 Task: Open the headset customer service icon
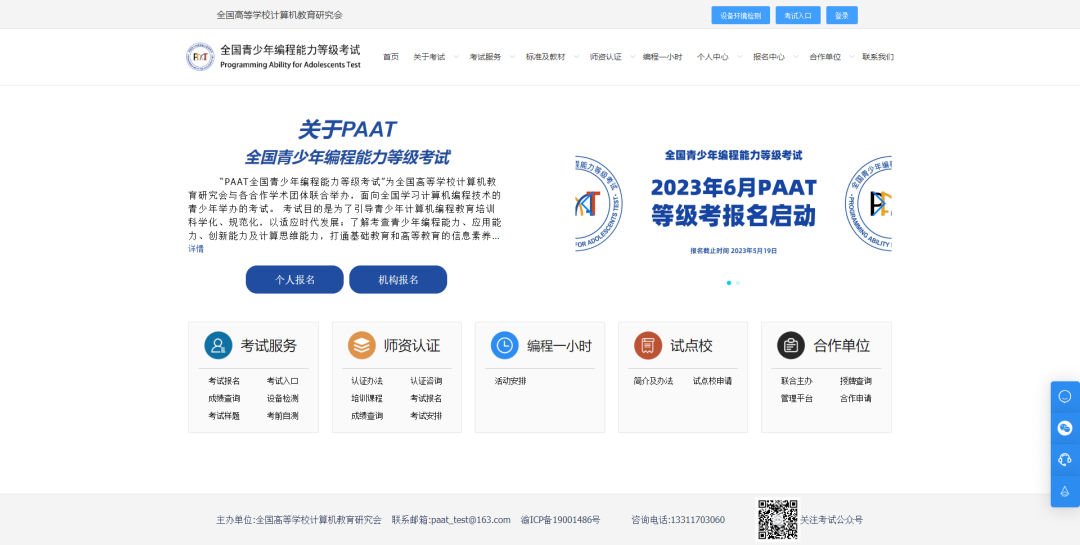point(1065,460)
